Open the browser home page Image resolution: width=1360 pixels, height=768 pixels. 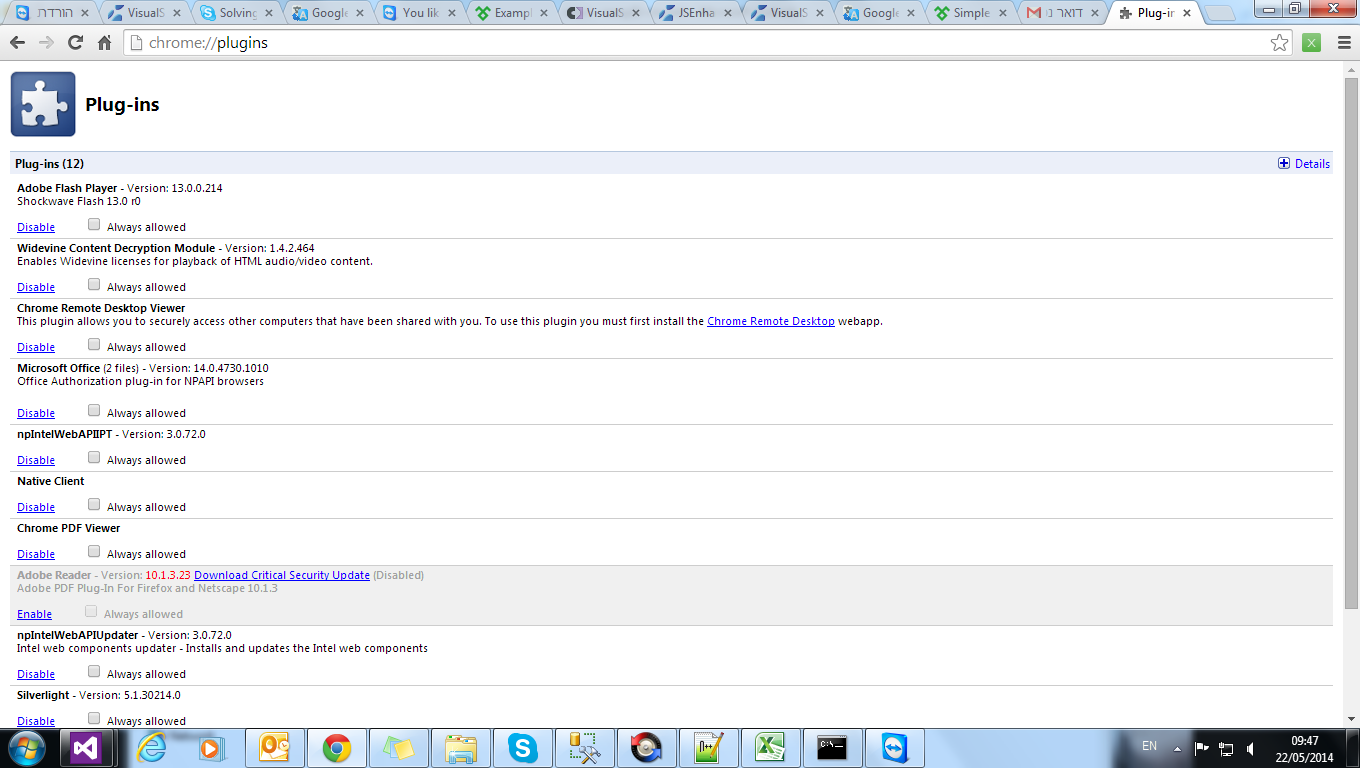tap(104, 43)
